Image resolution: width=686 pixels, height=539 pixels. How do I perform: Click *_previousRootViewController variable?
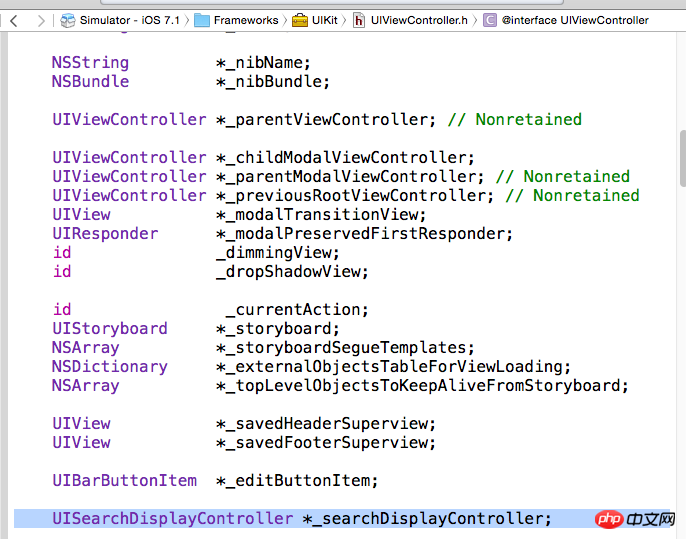[354, 196]
